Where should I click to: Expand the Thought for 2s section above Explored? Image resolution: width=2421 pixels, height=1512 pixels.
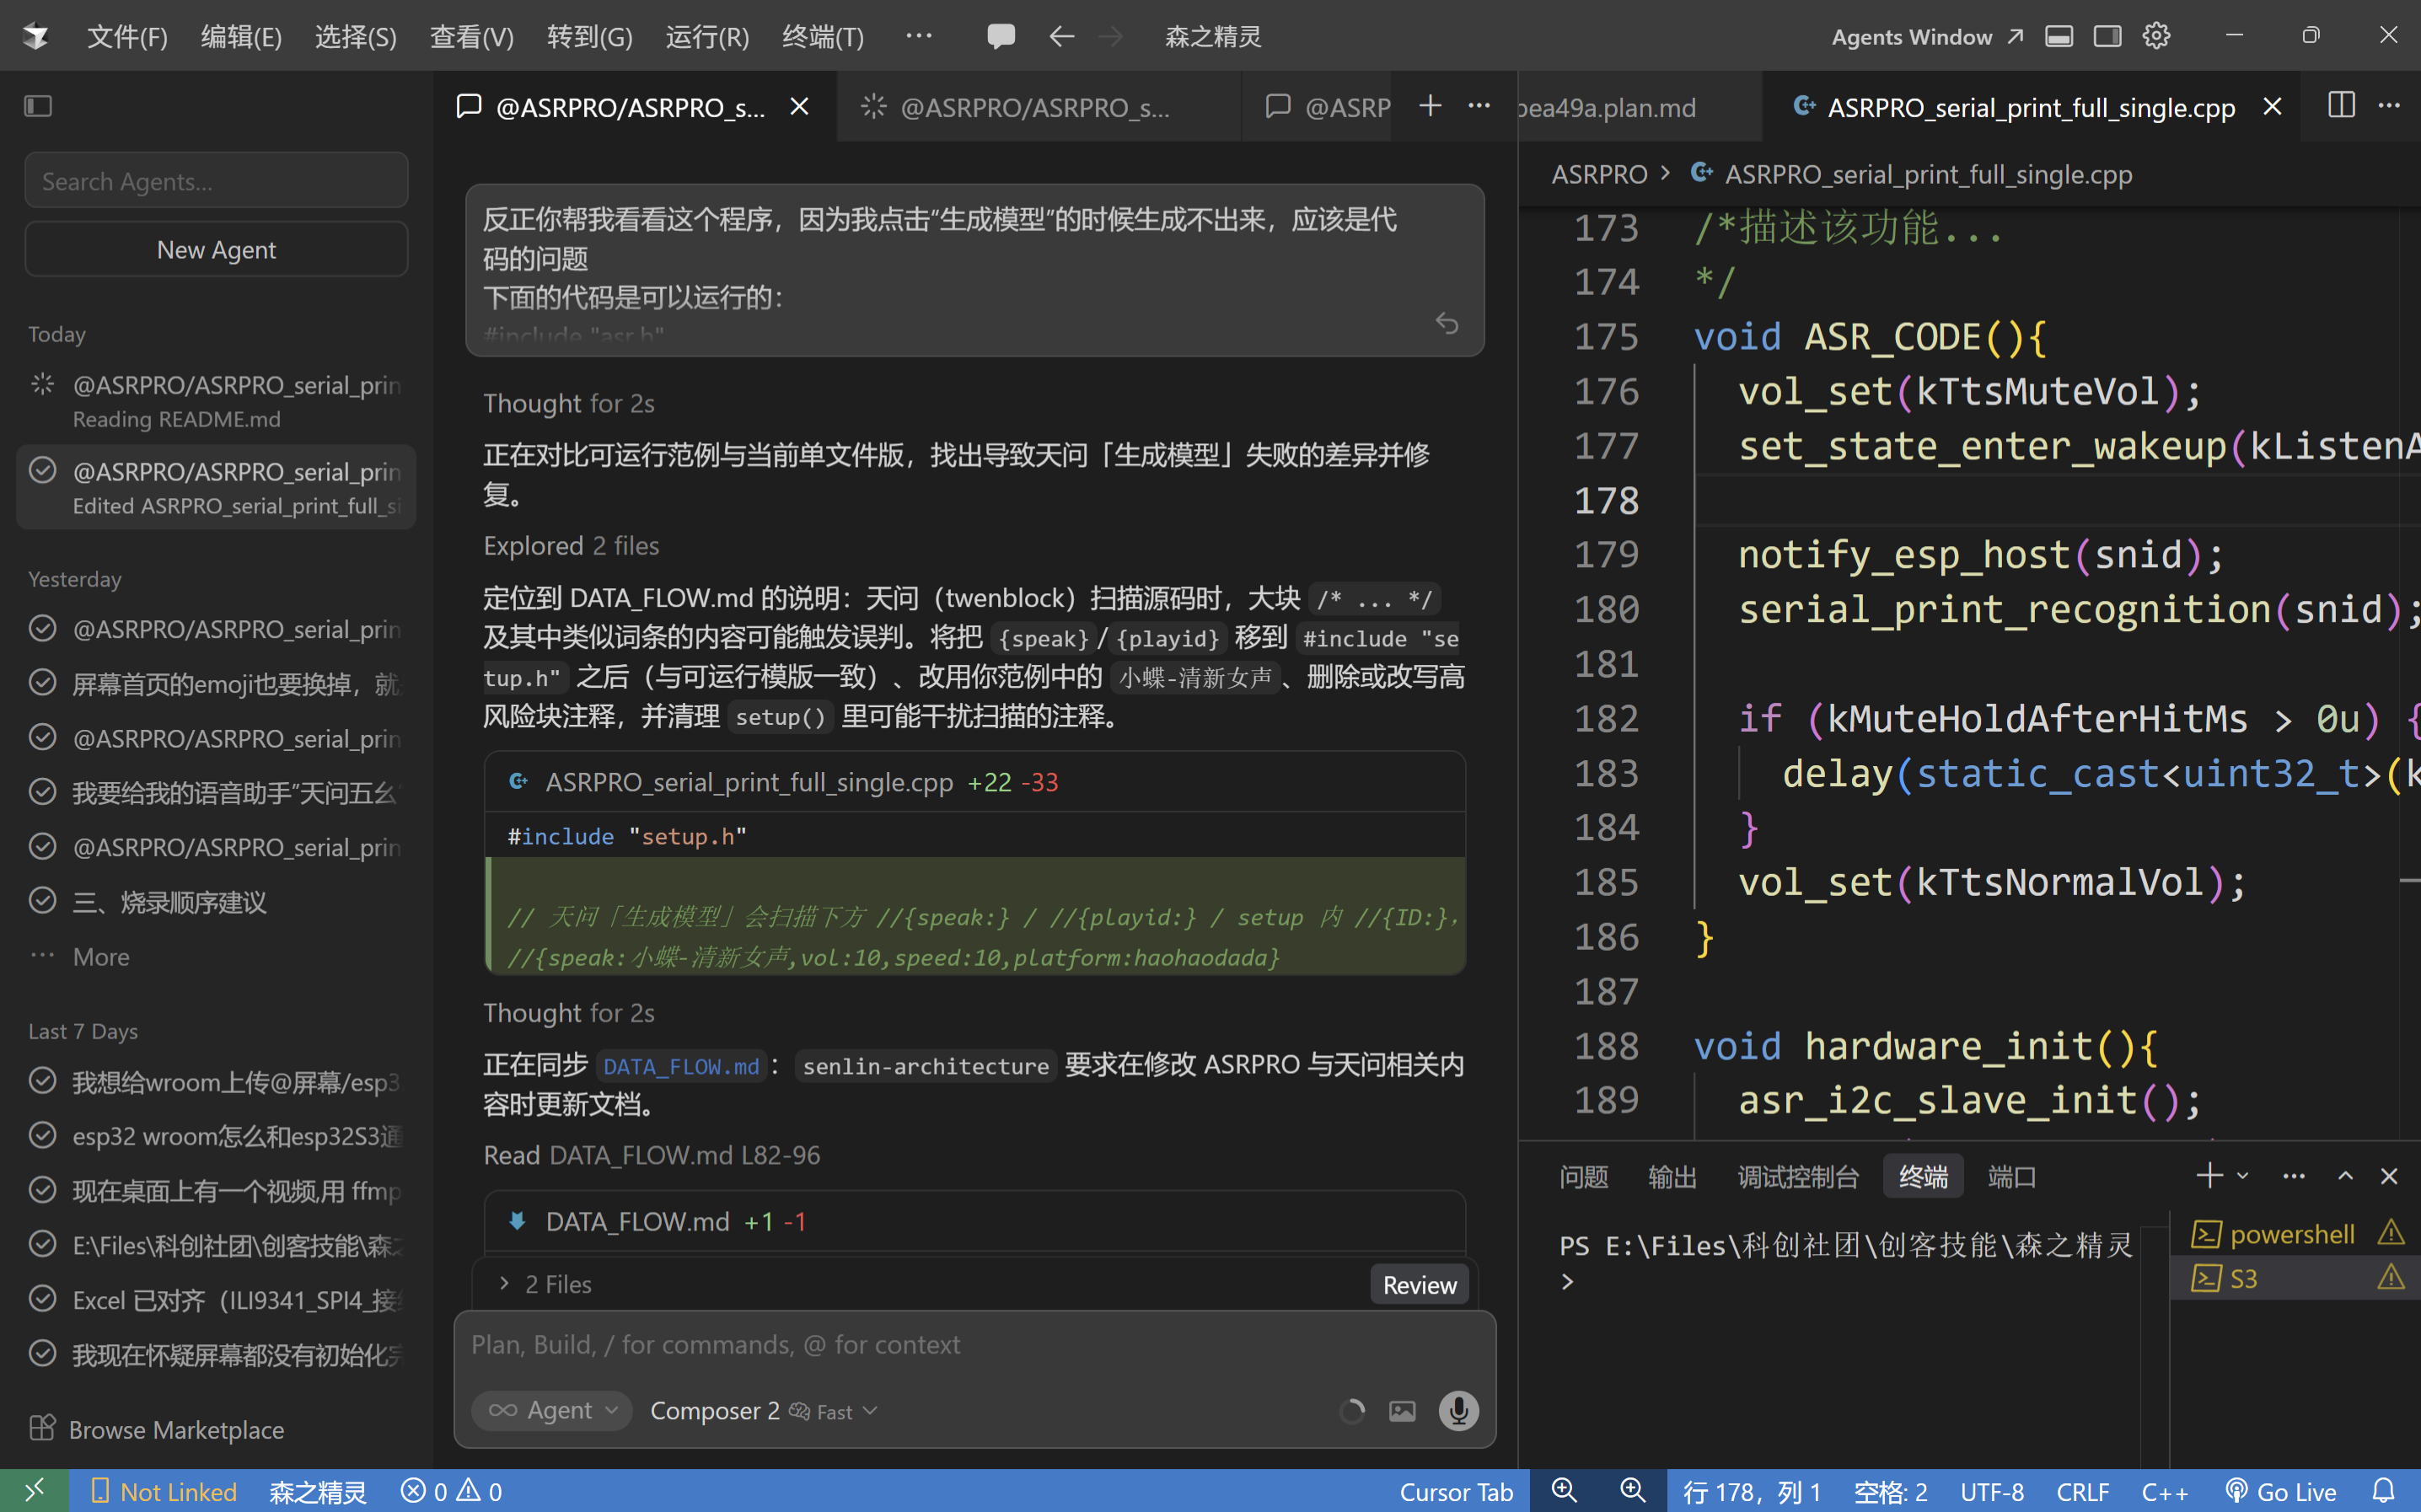point(568,403)
